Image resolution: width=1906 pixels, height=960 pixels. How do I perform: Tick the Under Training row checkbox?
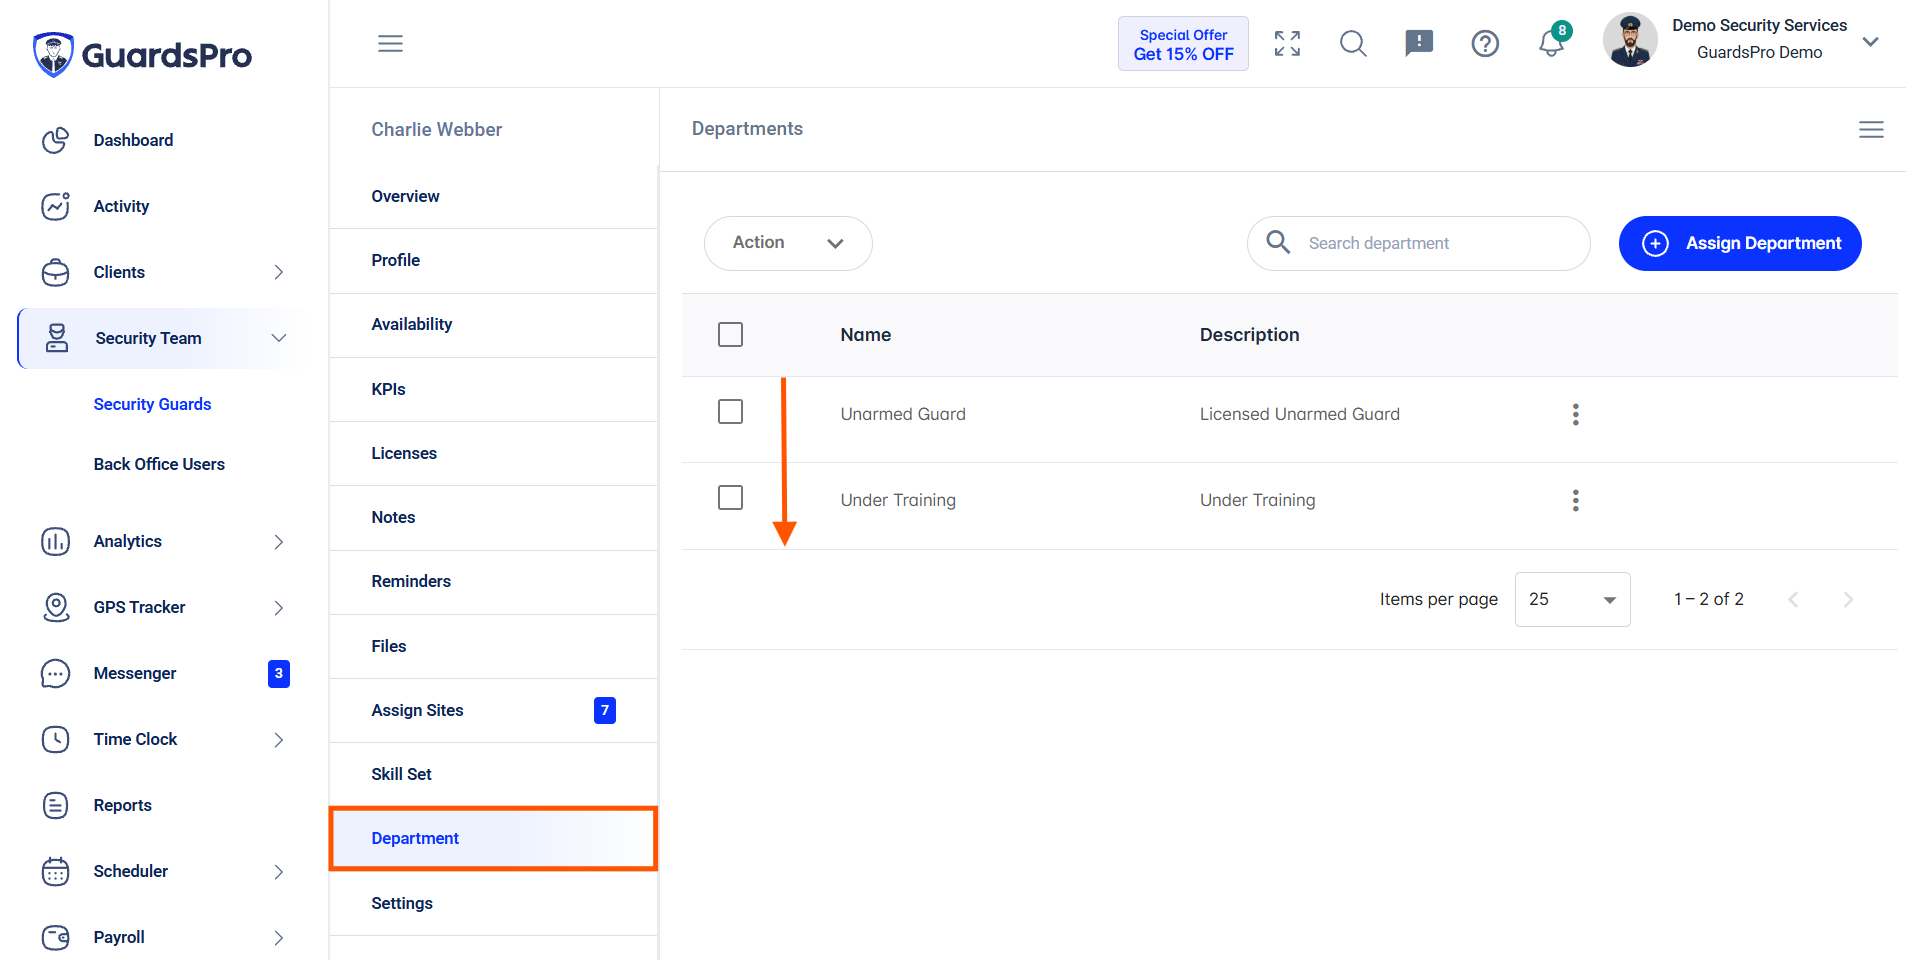[730, 498]
